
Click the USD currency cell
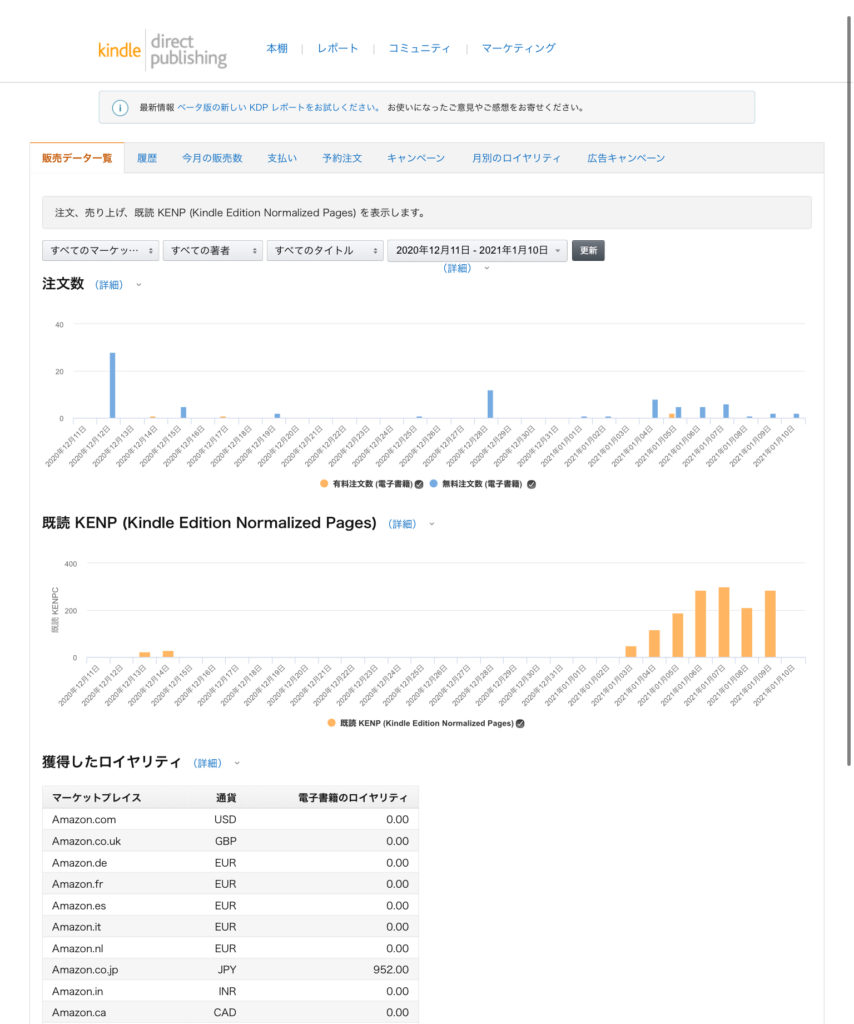coord(225,820)
